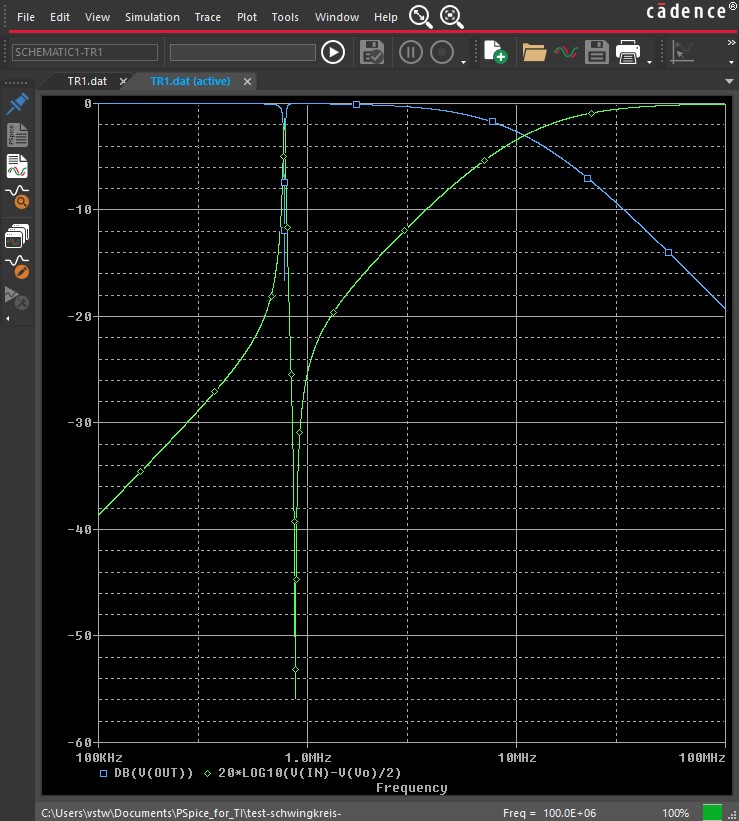Image resolution: width=739 pixels, height=821 pixels.
Task: Click the zoom area magnifier icon
Action: [x=451, y=17]
